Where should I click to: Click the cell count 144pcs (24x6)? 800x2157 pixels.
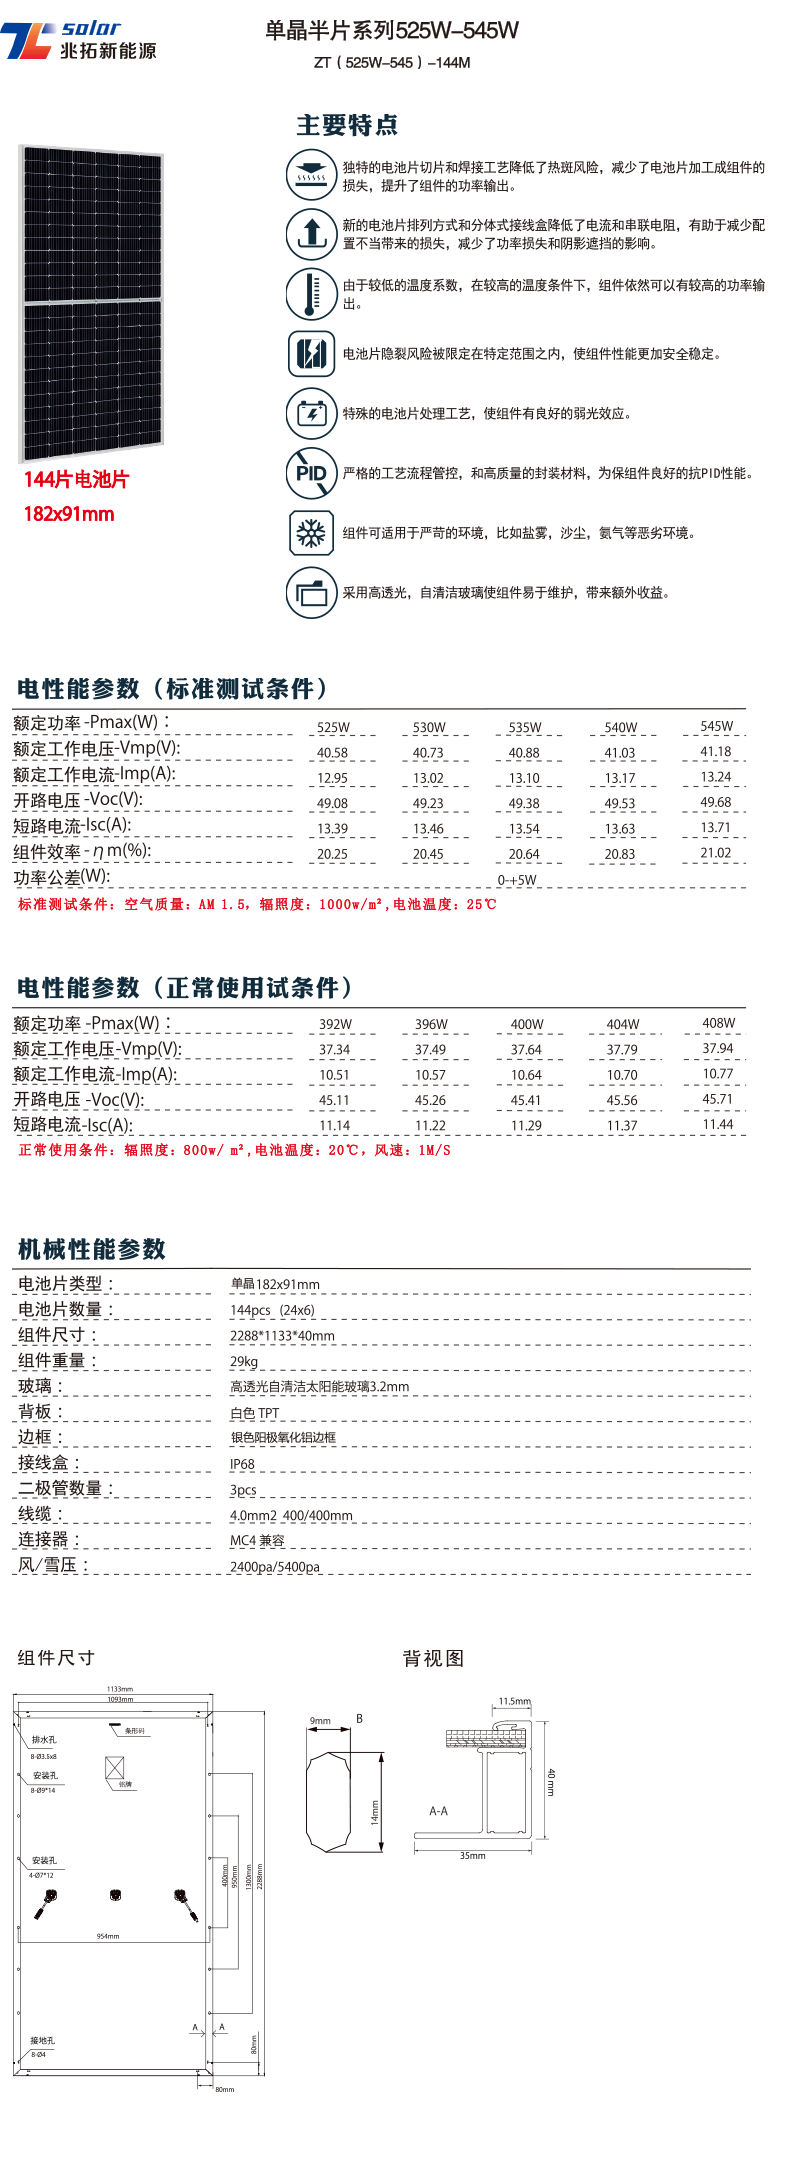(272, 1310)
